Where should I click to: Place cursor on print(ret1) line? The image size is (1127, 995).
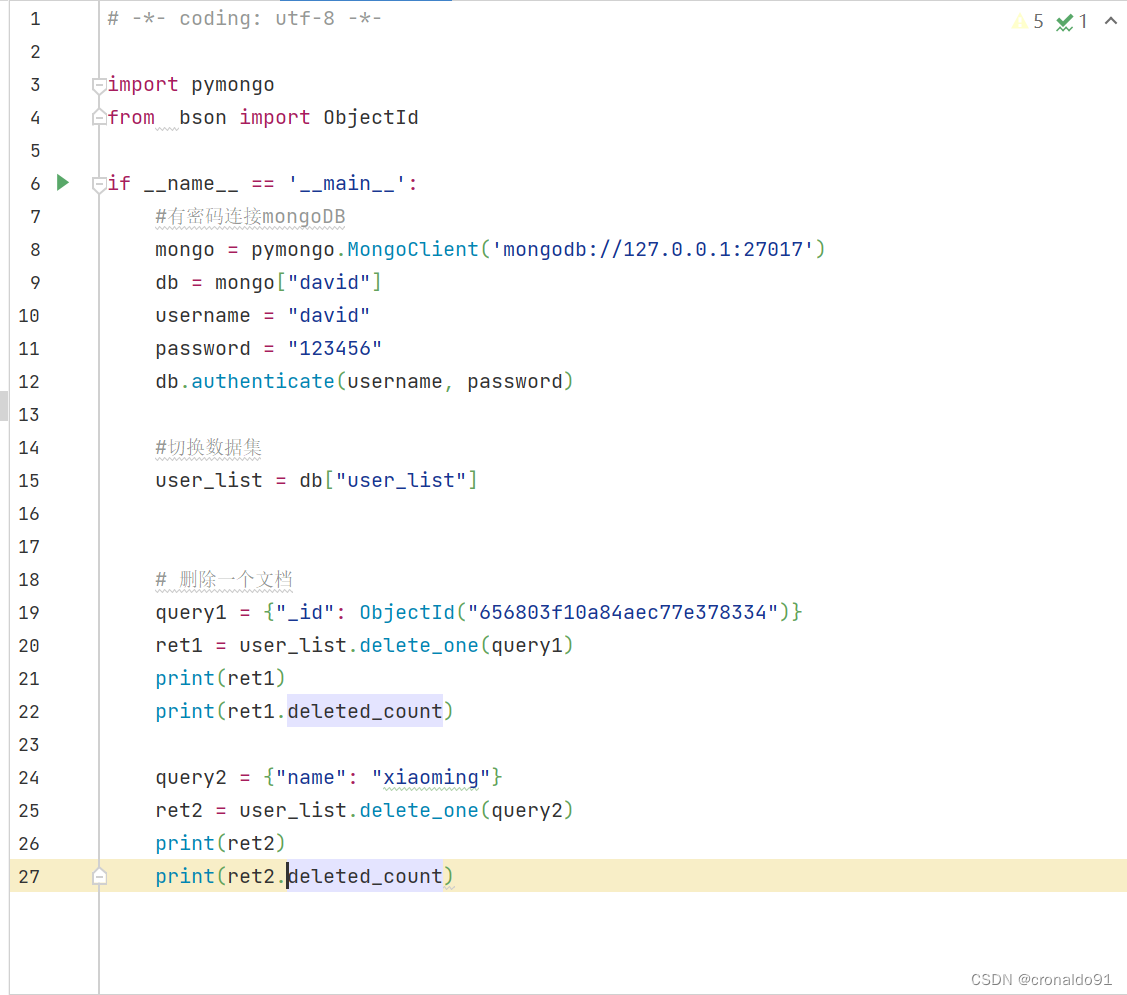[x=221, y=679]
